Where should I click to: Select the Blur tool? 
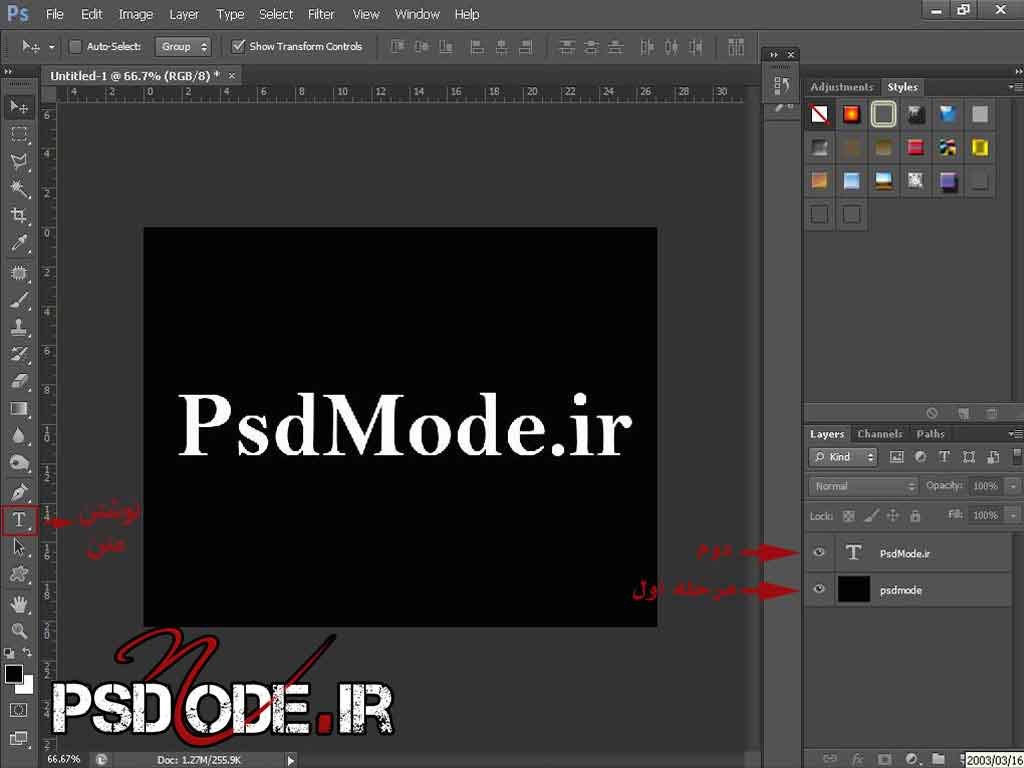click(x=19, y=436)
